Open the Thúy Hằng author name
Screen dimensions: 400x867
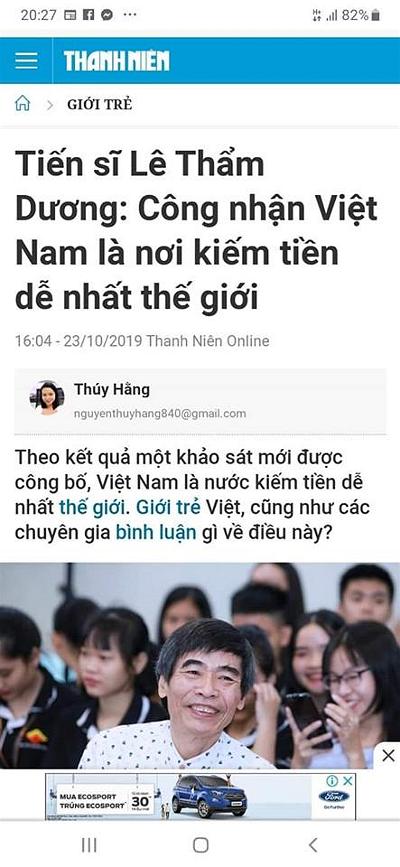(112, 390)
